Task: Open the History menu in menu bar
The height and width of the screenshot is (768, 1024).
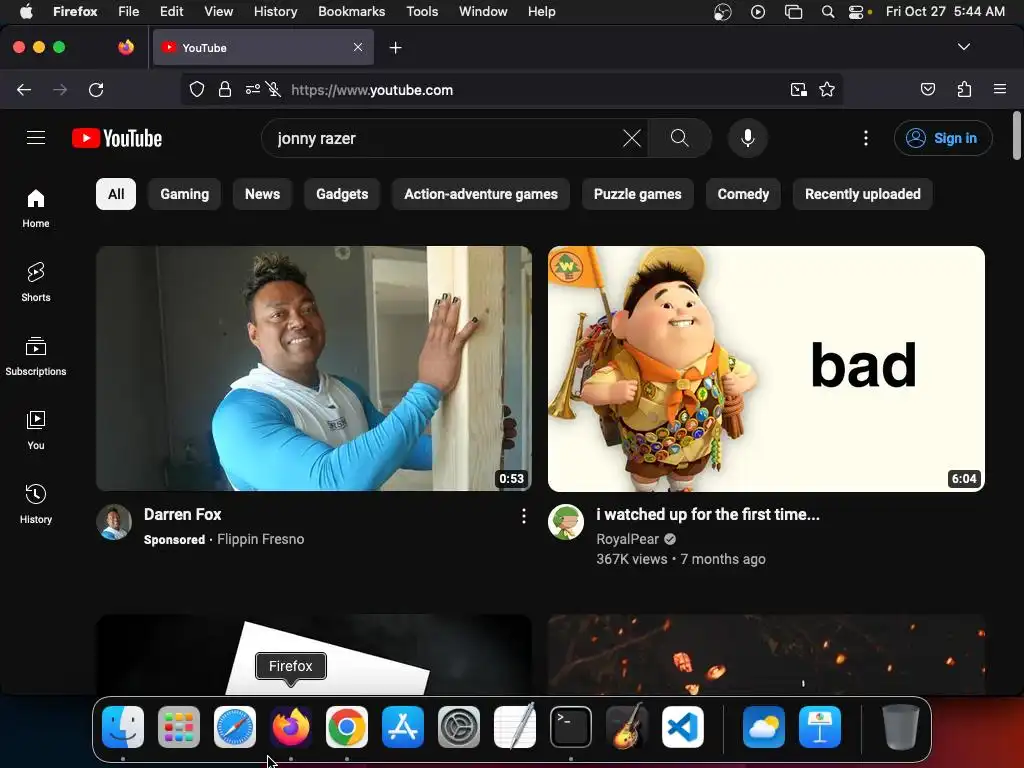Action: point(276,12)
